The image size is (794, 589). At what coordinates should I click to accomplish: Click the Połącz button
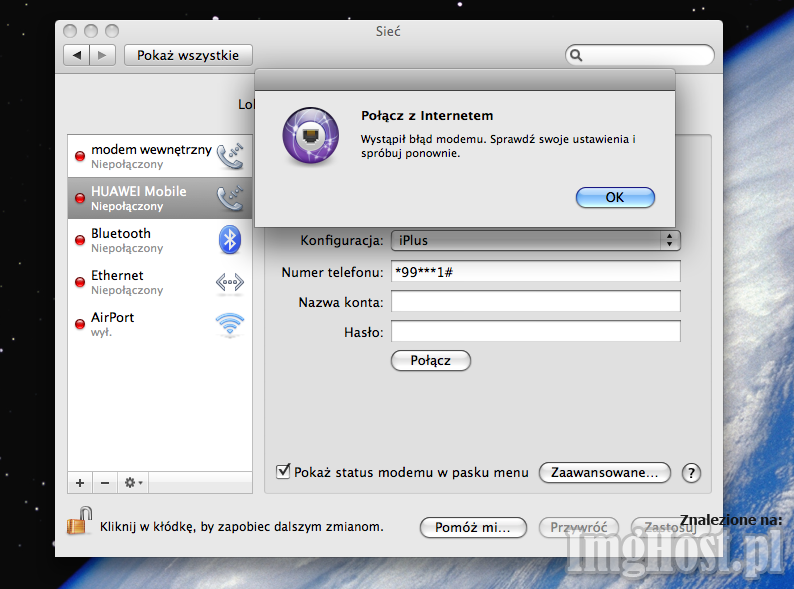tap(431, 361)
